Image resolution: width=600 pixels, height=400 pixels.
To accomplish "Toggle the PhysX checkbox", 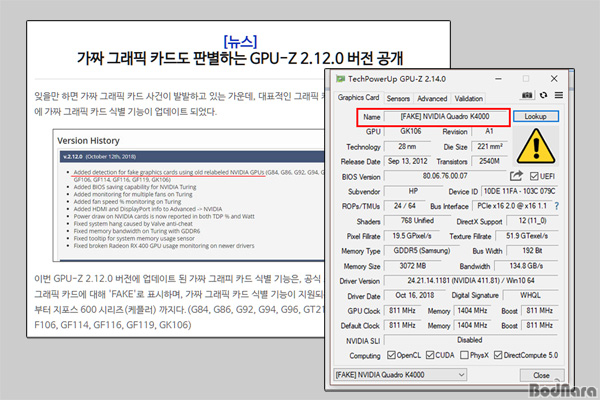I will coord(464,355).
